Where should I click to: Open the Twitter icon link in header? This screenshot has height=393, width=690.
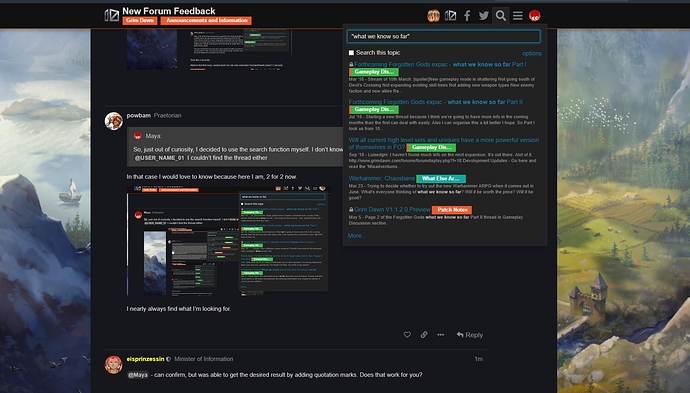484,16
